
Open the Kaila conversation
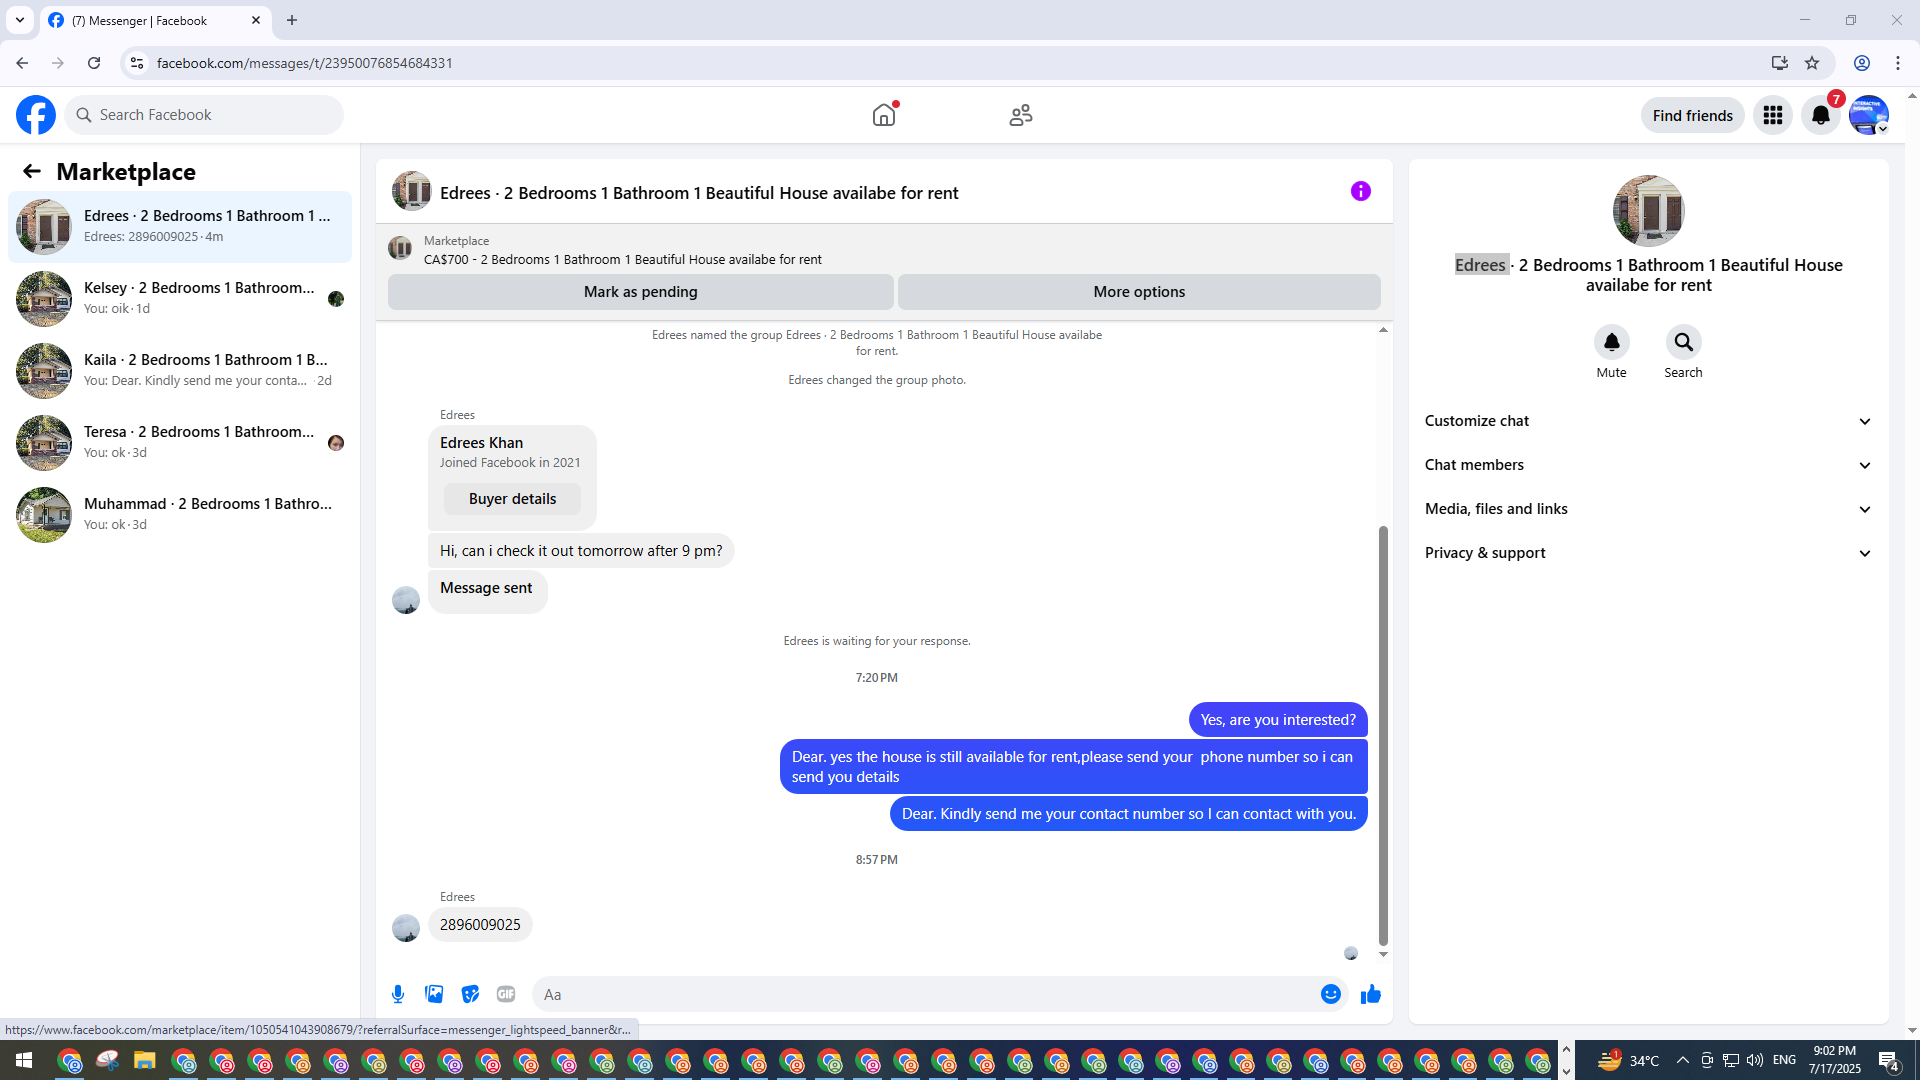[180, 371]
